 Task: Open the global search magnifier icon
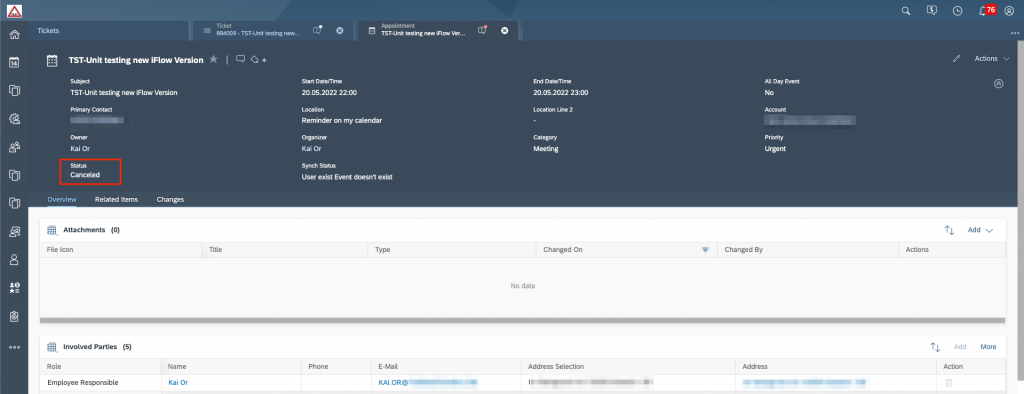point(905,10)
